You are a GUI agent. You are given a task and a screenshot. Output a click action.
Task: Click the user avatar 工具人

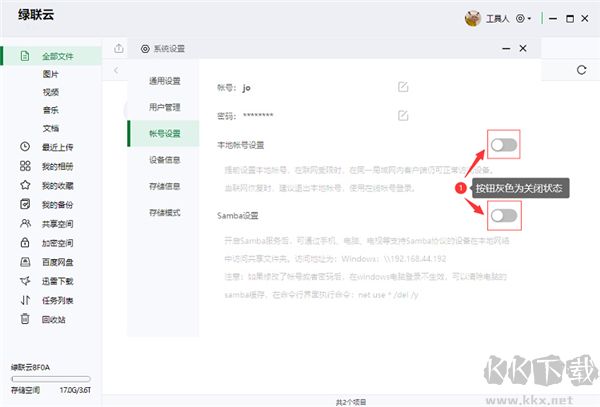(x=473, y=18)
